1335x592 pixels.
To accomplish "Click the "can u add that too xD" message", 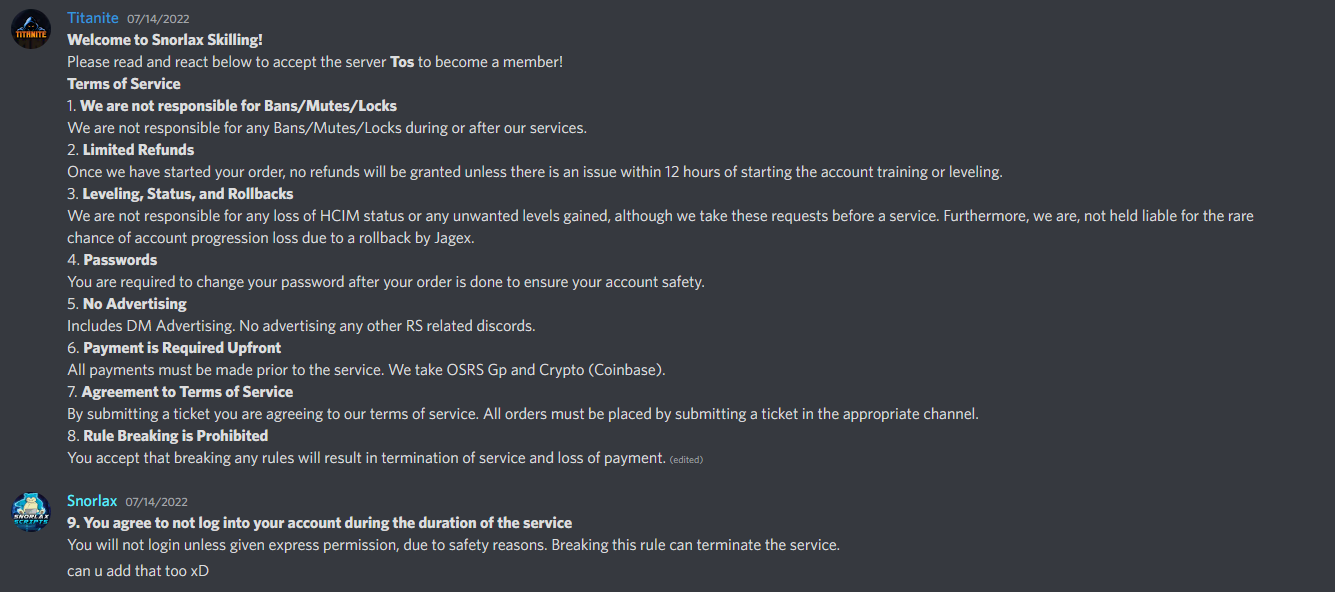I will coord(138,571).
